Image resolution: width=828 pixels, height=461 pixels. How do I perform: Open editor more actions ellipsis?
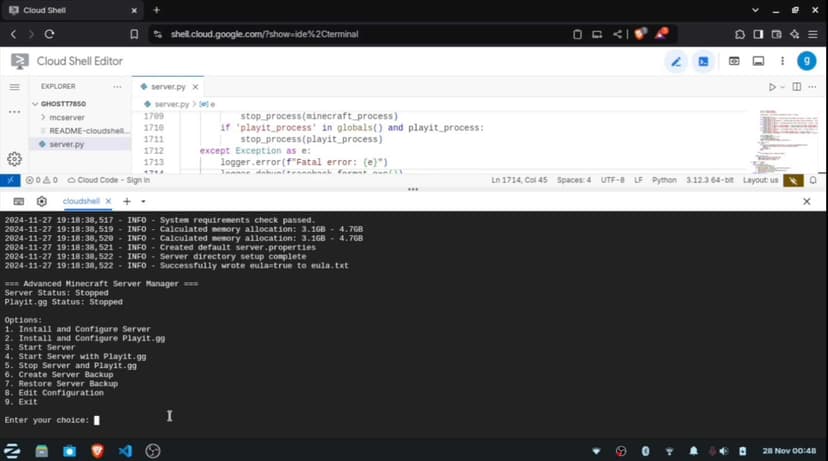812,87
